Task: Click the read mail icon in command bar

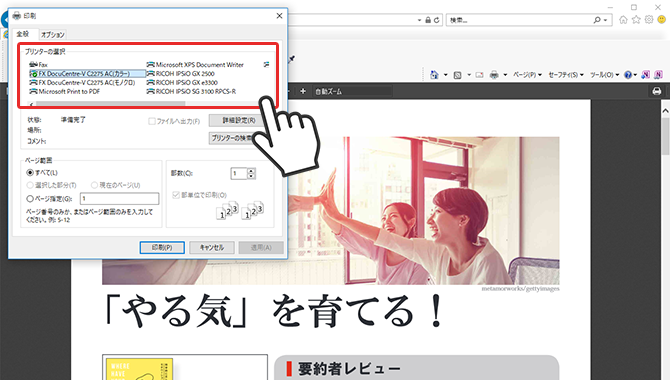Action: 479,75
